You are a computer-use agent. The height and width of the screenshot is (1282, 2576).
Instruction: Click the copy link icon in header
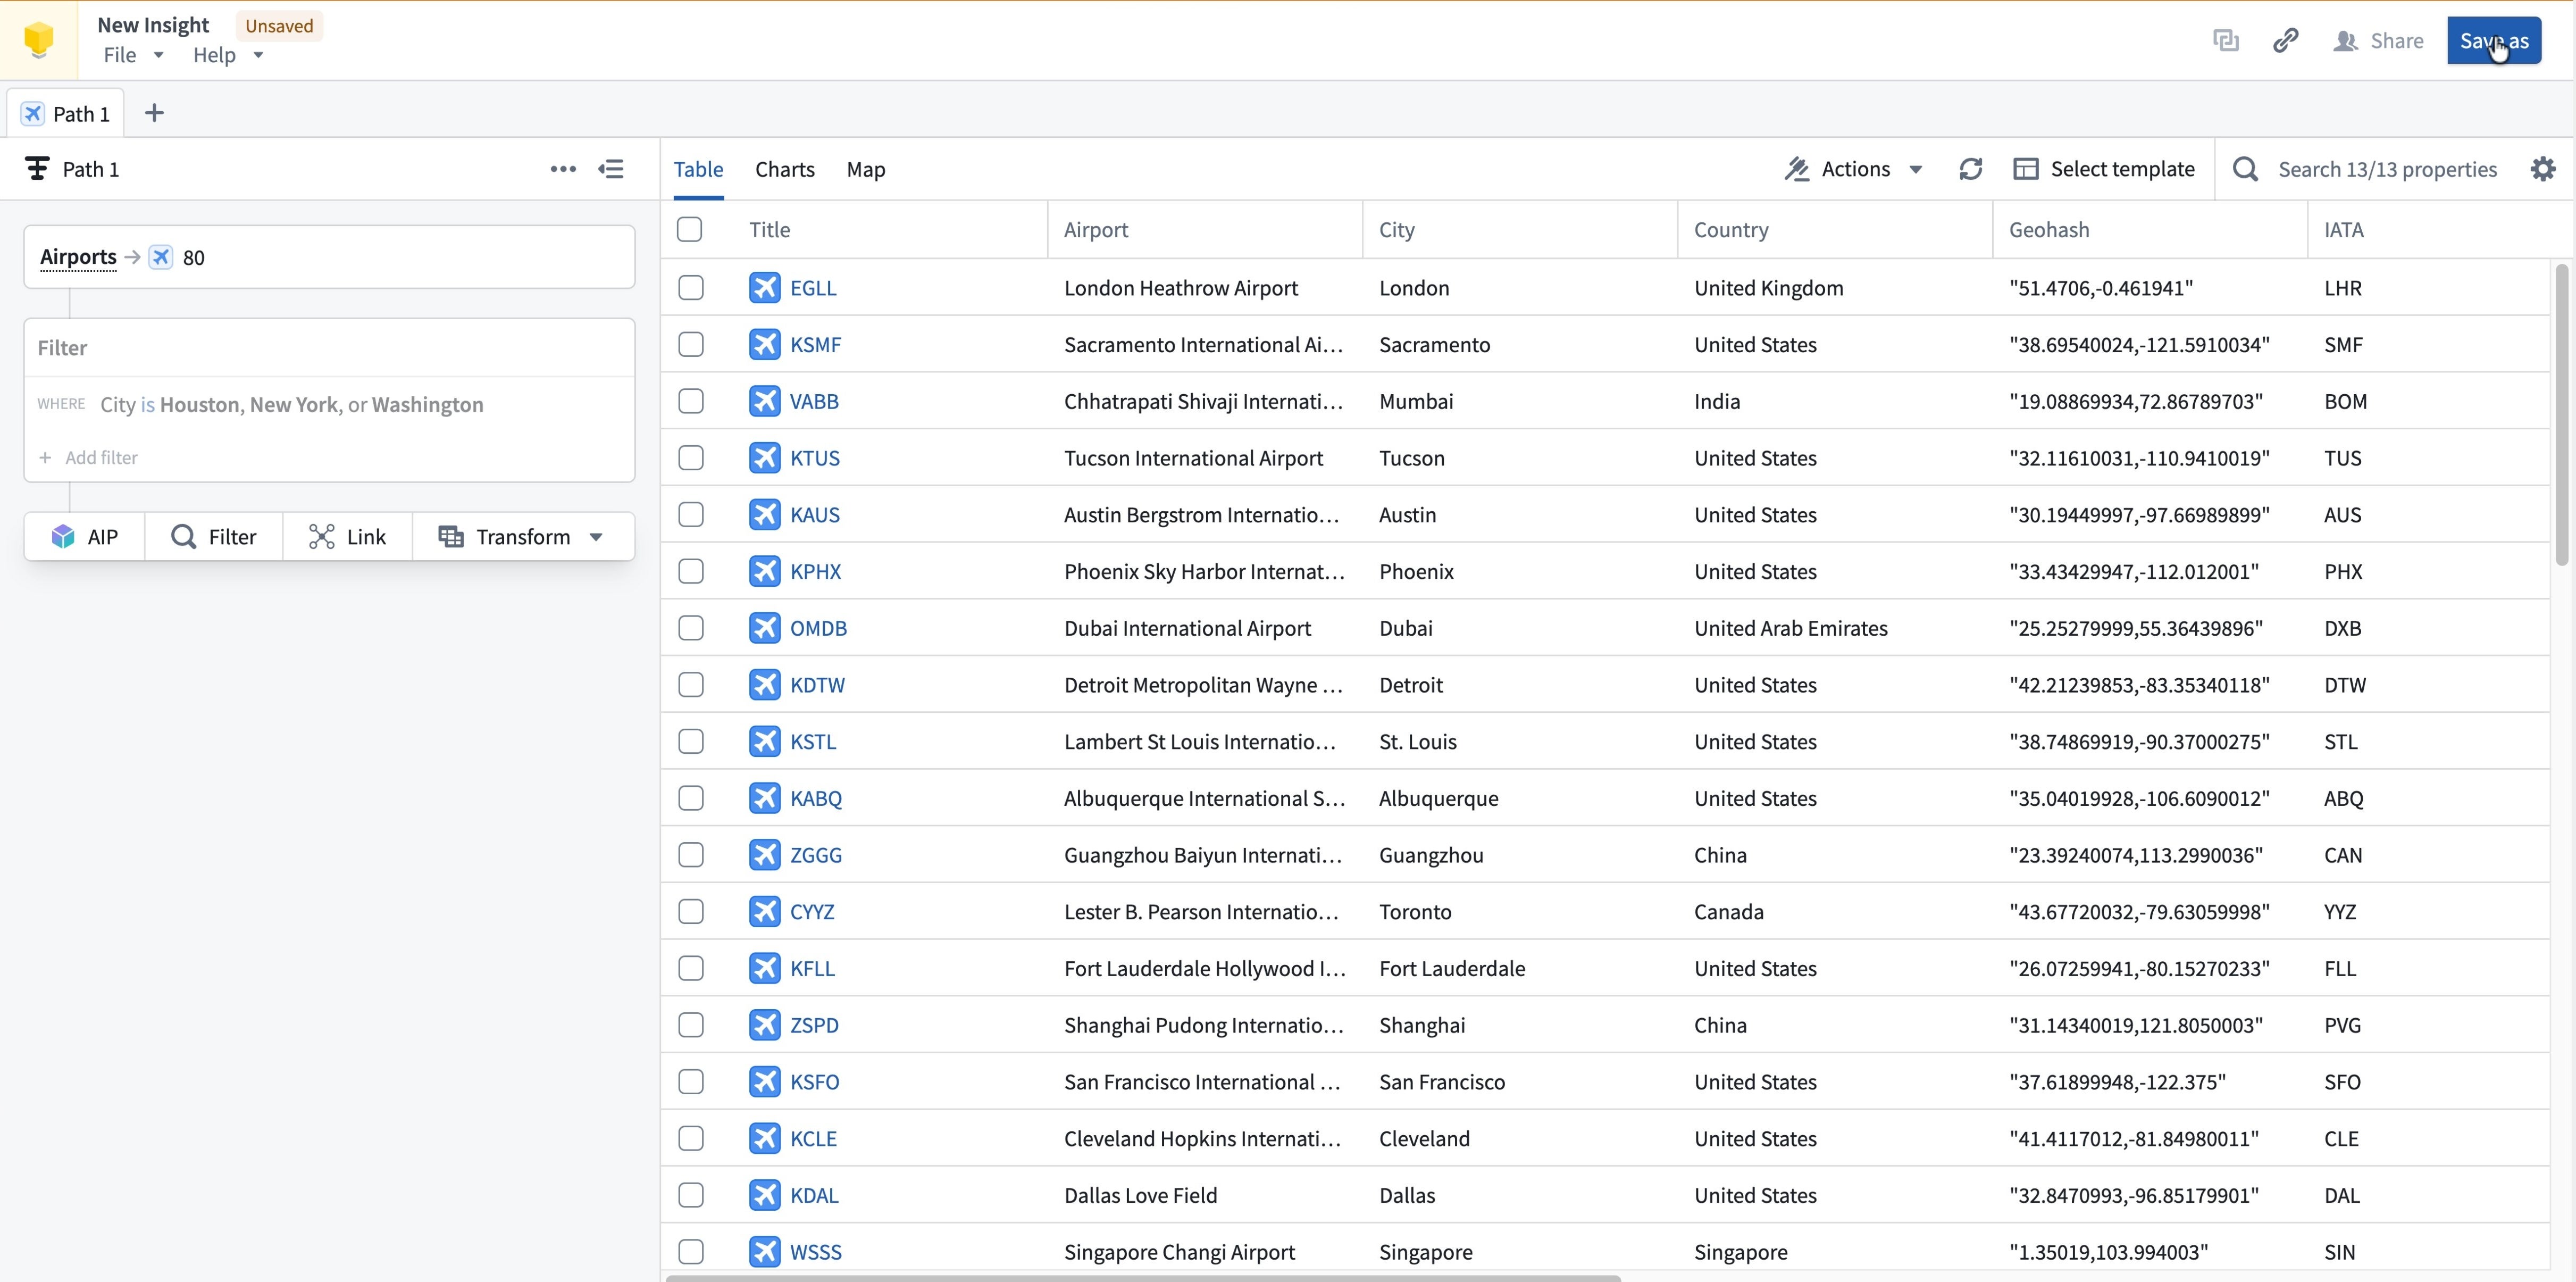coord(2285,41)
